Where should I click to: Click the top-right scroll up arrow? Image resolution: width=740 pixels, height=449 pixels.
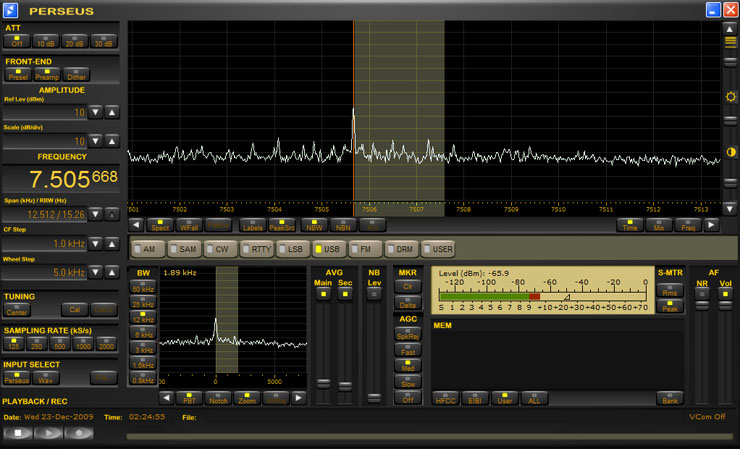pyautogui.click(x=730, y=29)
